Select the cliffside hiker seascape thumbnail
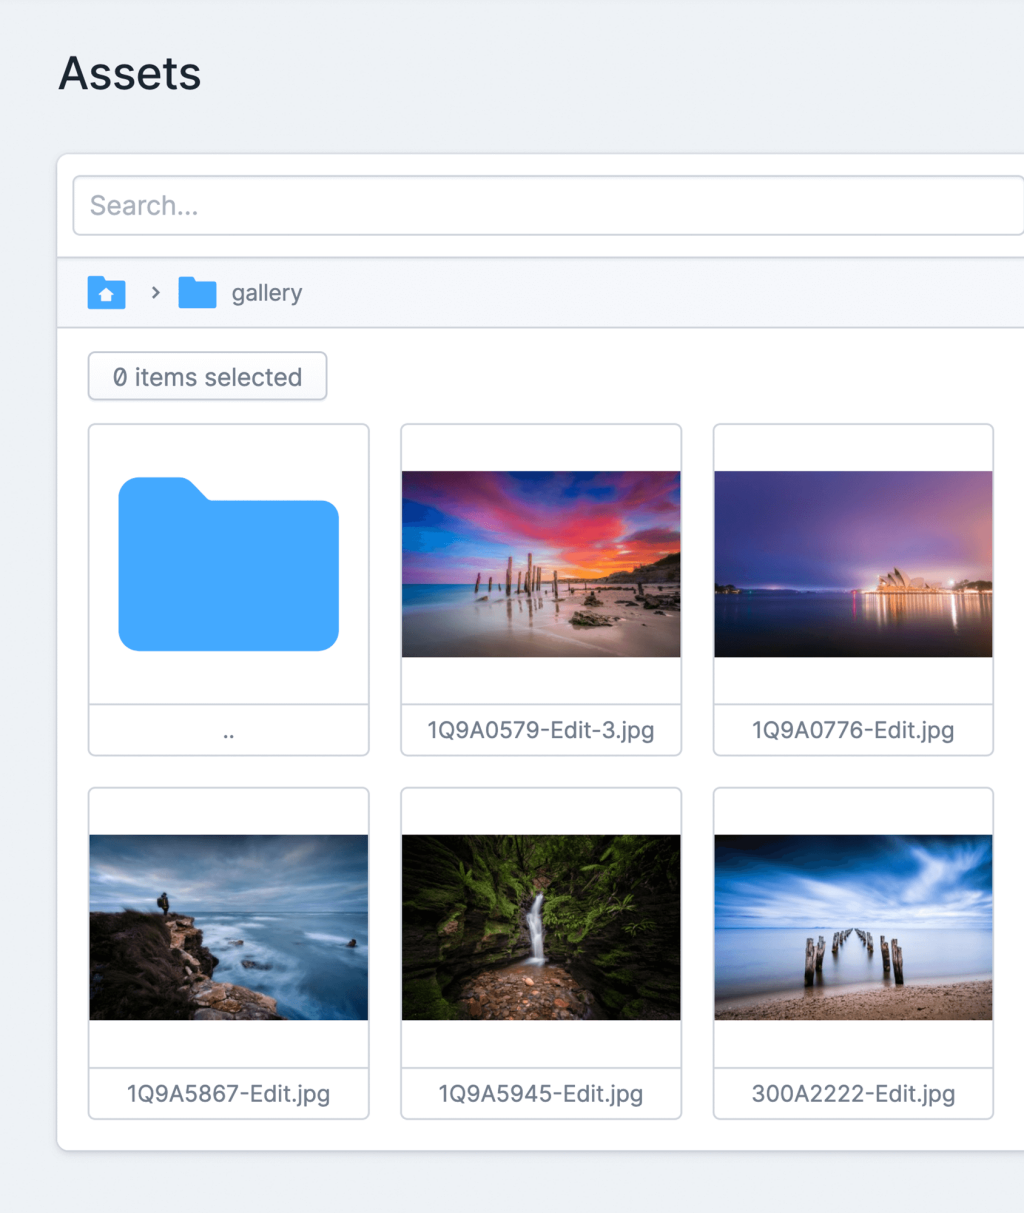 pos(228,927)
